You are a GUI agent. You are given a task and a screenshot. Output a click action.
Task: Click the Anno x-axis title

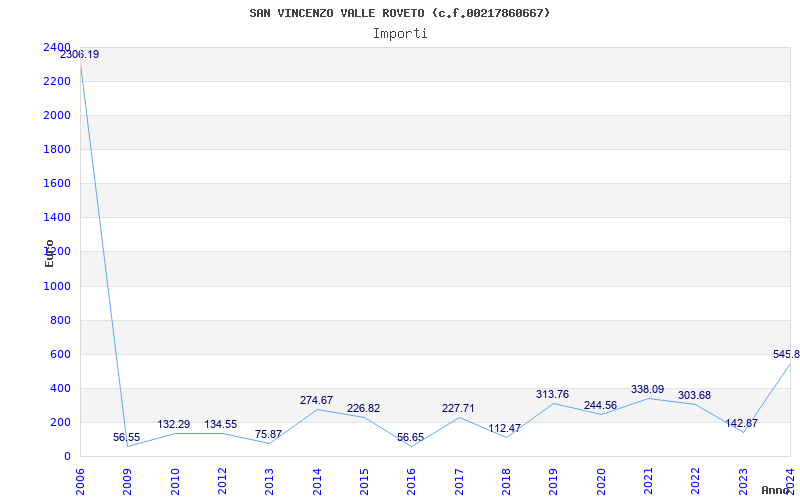click(776, 490)
